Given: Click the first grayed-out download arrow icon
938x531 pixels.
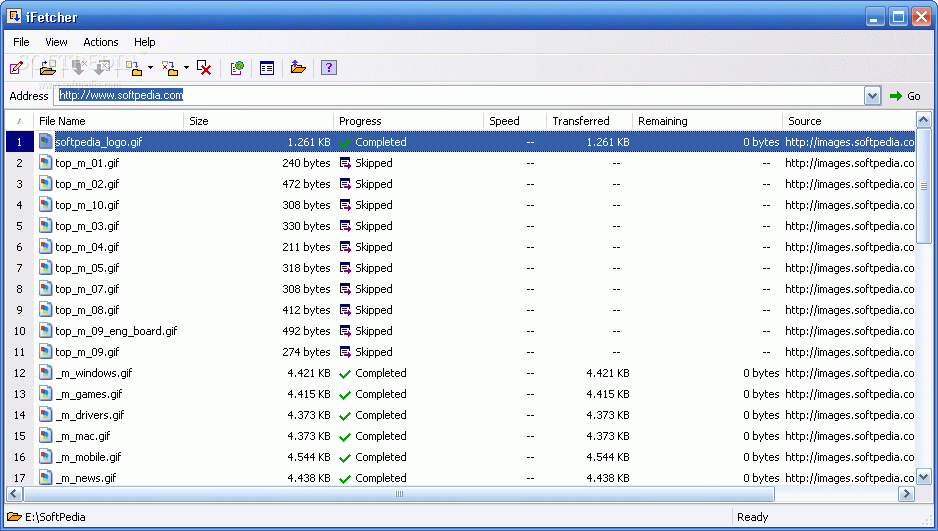Looking at the screenshot, I should click(78, 68).
